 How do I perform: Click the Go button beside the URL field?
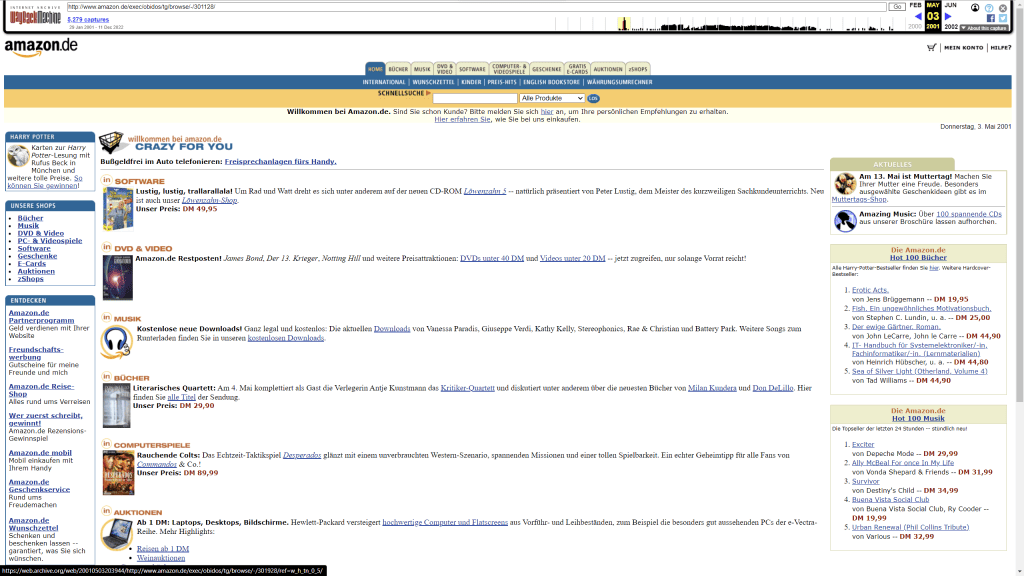click(897, 7)
